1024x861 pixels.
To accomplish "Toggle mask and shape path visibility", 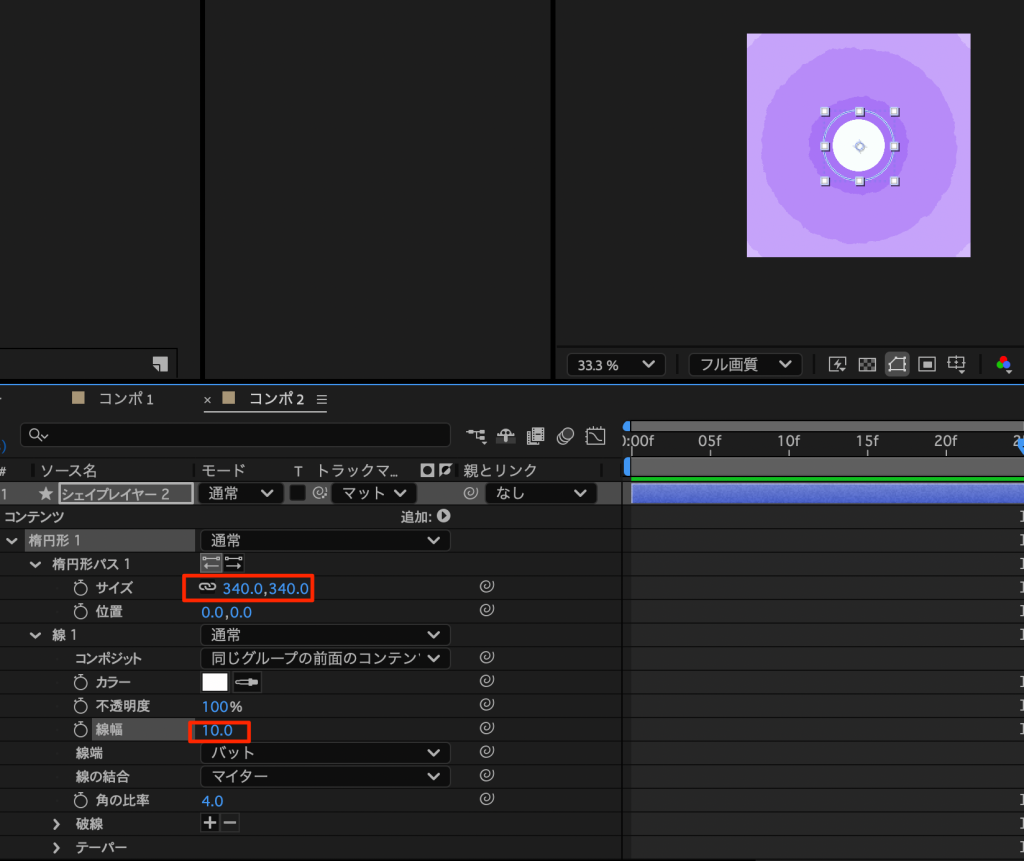I will 897,365.
